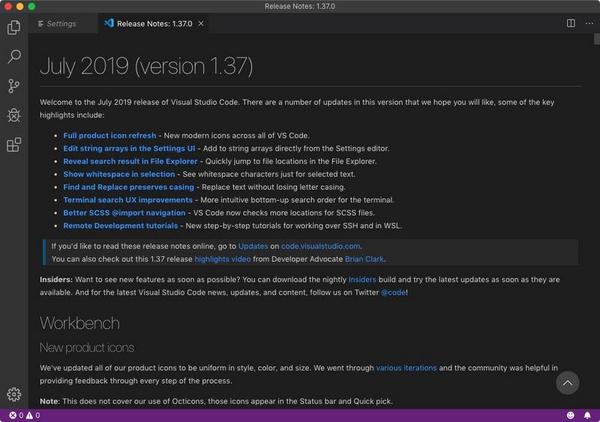The image size is (600, 422).
Task: Click the code.visualstudio.com link
Action: 321,246
